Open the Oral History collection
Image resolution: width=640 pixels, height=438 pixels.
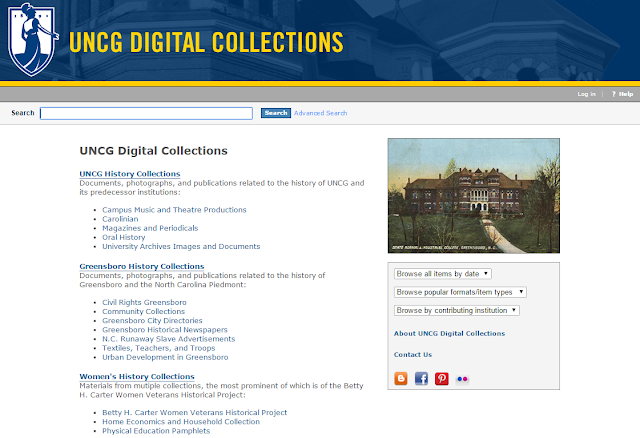point(124,237)
